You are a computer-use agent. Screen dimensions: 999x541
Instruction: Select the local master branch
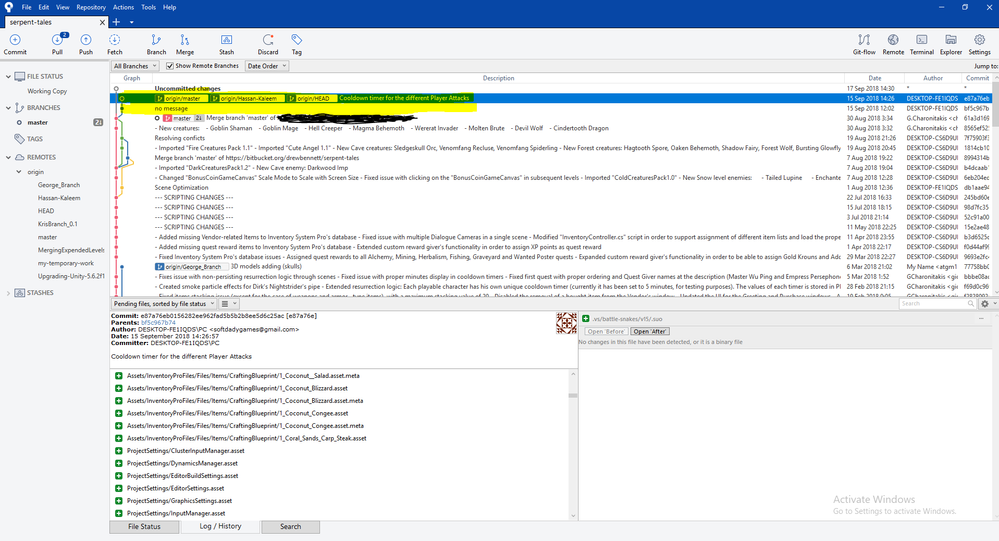click(38, 122)
